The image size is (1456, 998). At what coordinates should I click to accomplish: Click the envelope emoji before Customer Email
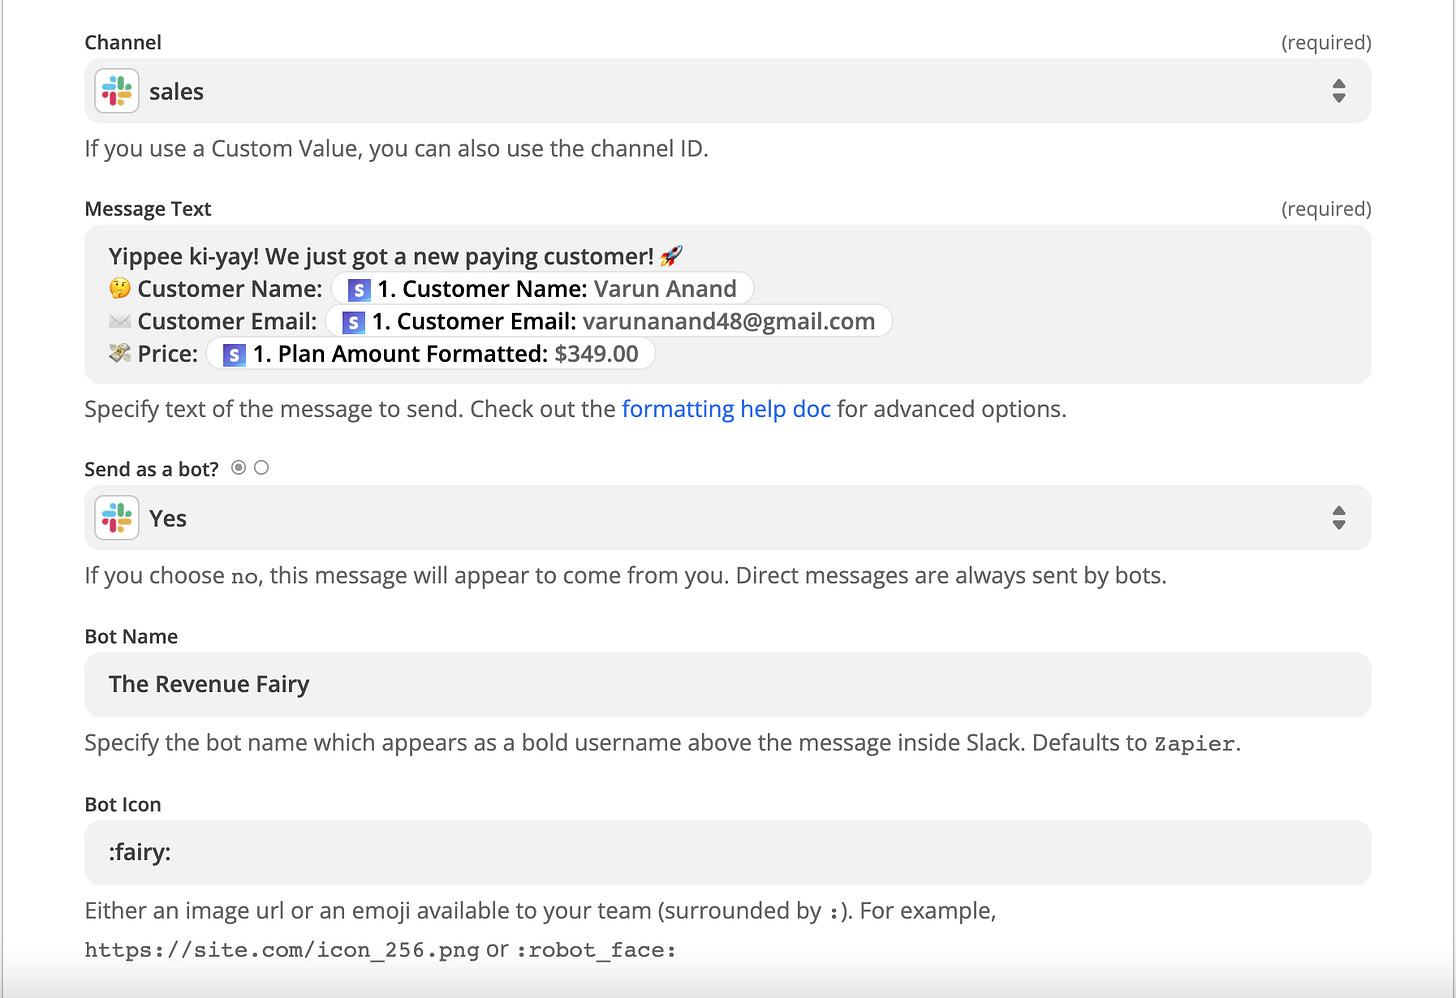120,321
